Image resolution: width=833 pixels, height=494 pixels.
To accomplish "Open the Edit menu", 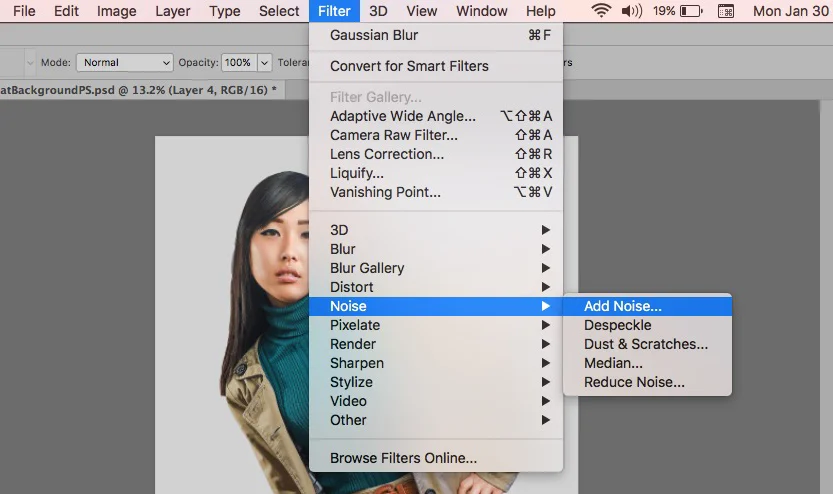I will pos(66,11).
